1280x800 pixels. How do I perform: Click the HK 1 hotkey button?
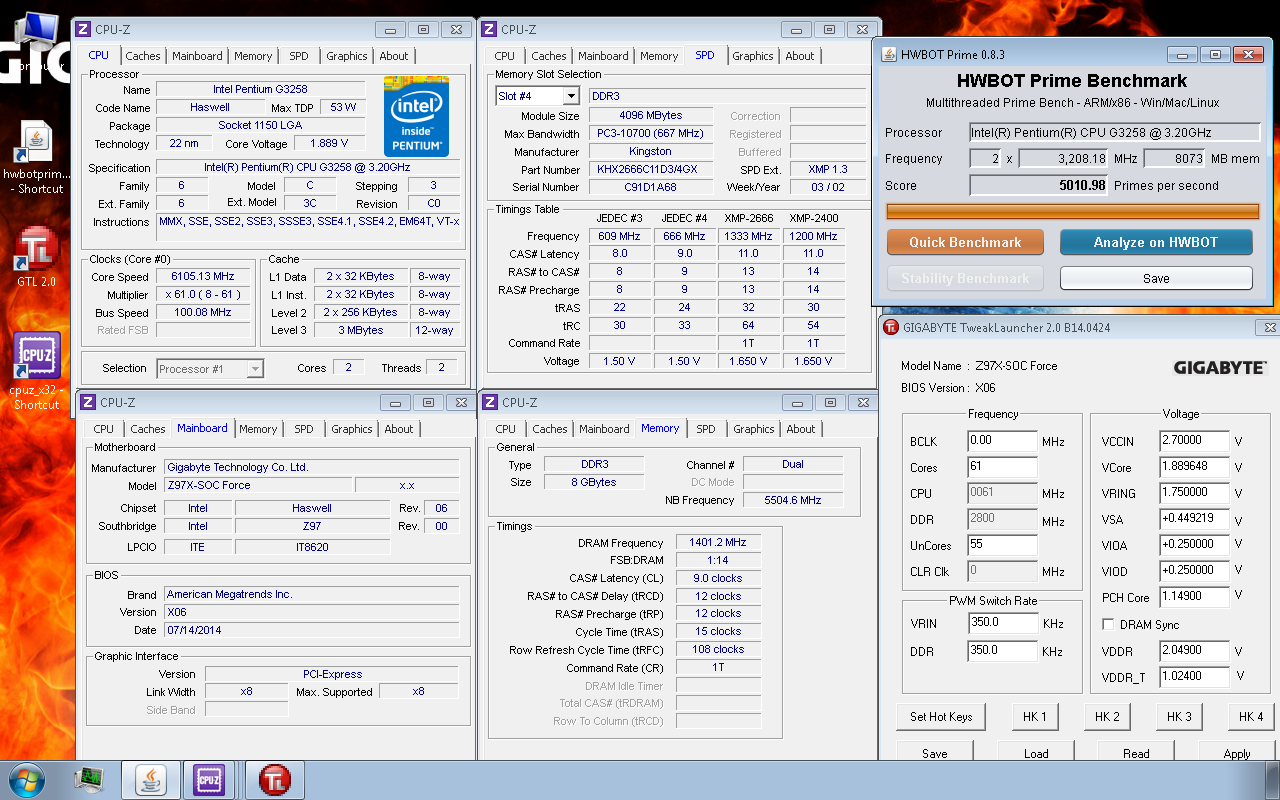(x=1035, y=716)
